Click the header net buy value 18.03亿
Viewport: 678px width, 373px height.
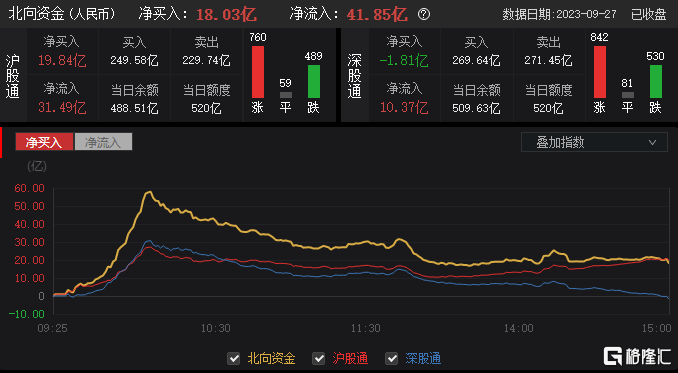pyautogui.click(x=226, y=15)
